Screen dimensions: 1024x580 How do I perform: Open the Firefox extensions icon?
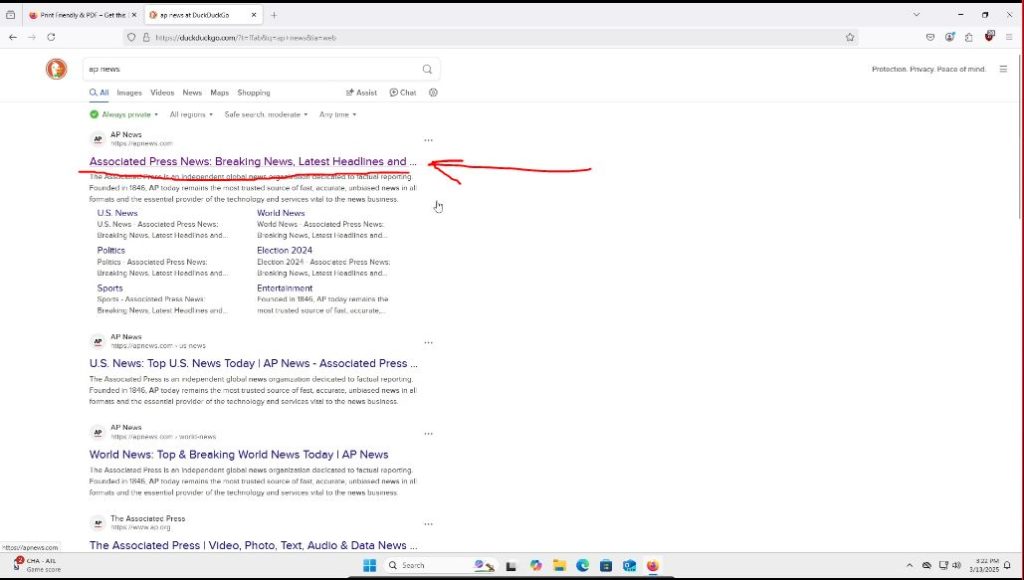(x=968, y=37)
